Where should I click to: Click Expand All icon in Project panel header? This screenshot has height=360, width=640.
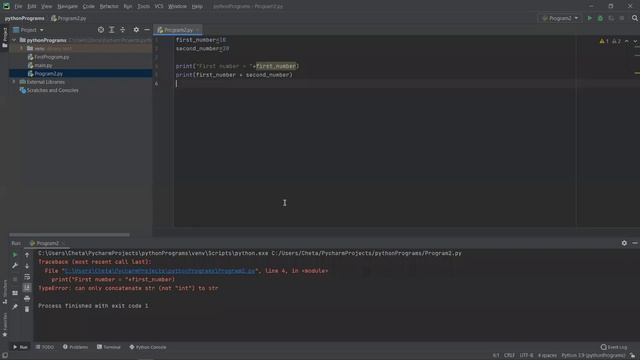click(x=112, y=30)
